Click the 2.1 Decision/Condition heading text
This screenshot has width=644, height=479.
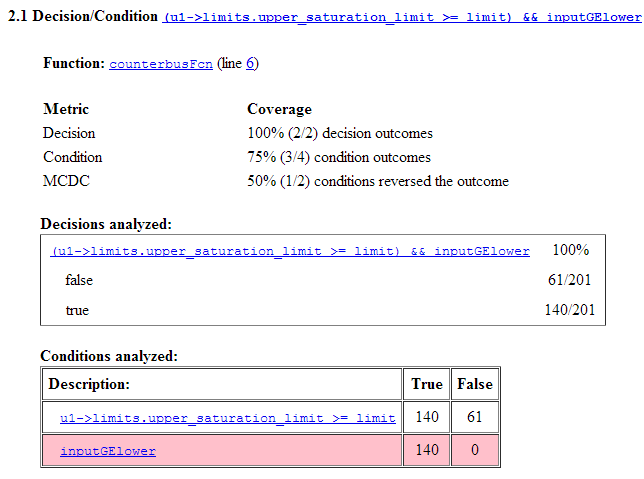click(83, 17)
